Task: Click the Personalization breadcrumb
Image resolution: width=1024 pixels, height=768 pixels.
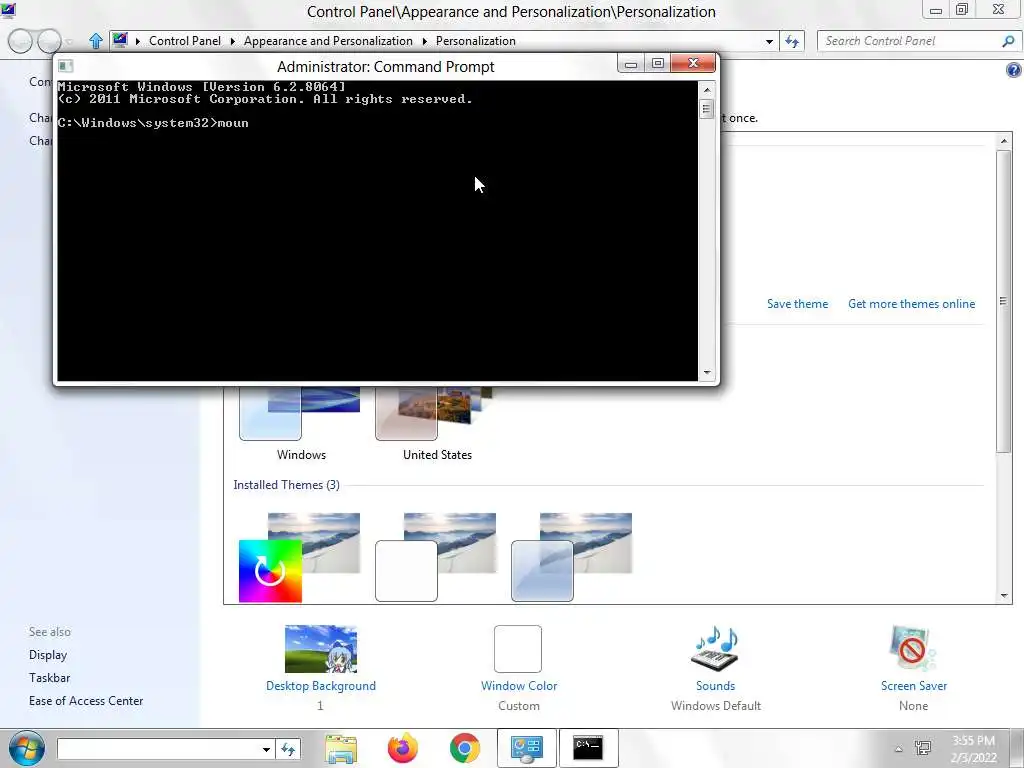Action: pos(475,40)
